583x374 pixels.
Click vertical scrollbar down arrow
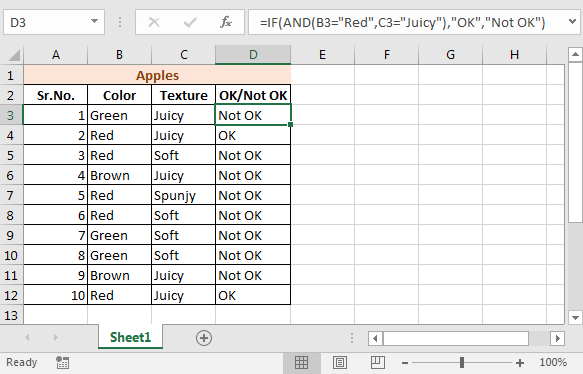click(x=575, y=318)
